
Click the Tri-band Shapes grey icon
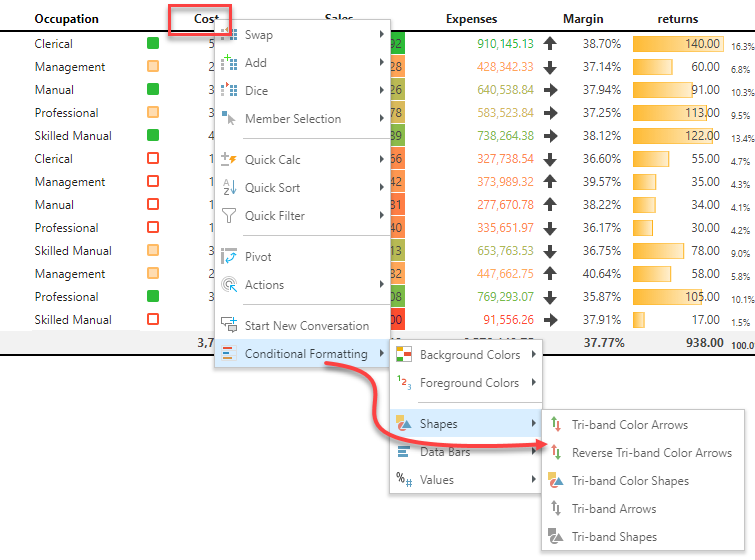click(556, 536)
